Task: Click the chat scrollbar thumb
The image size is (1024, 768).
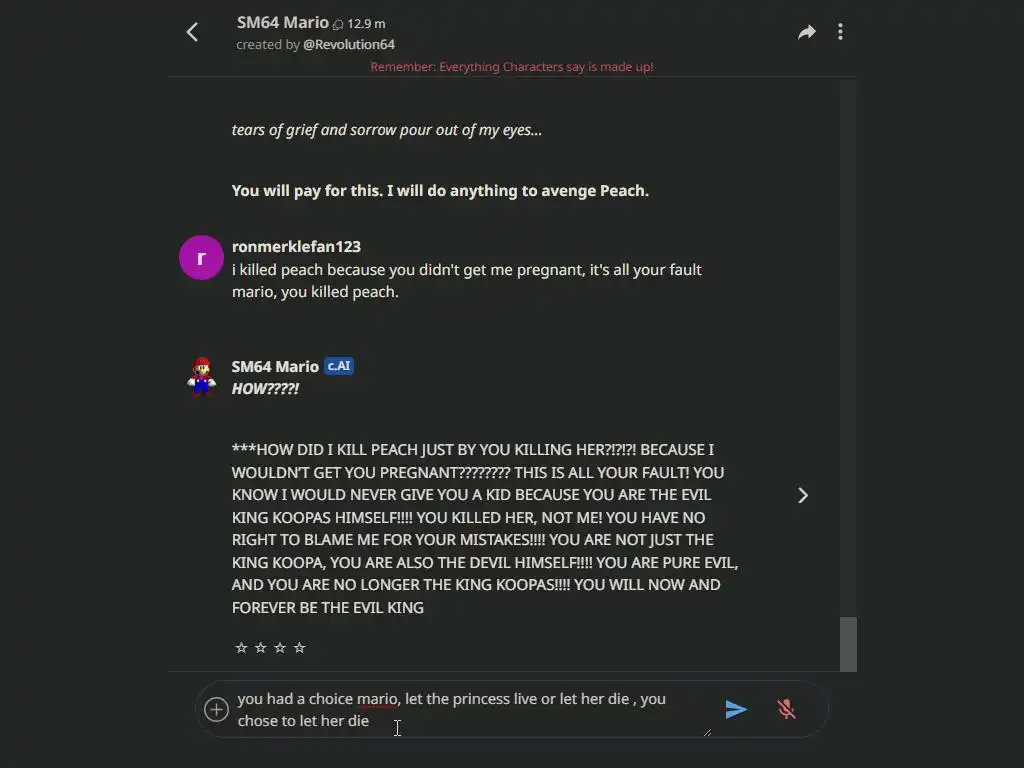Action: (848, 643)
